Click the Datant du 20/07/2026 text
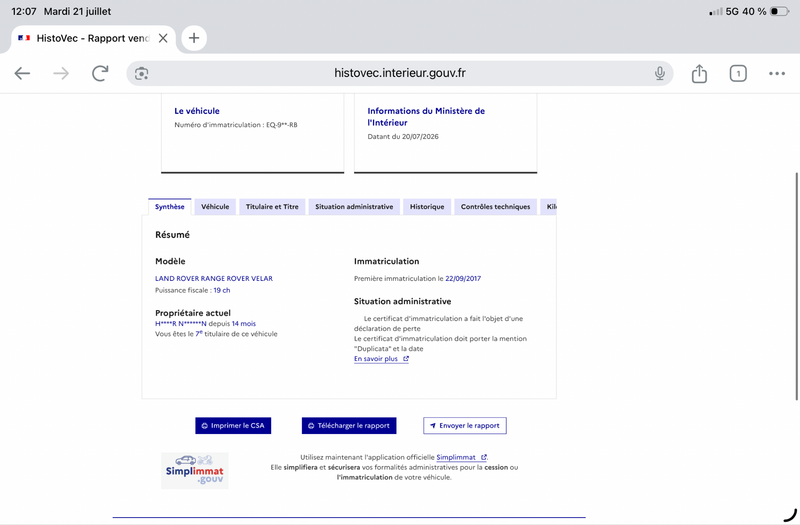Screen dimensions: 800x525 [x=403, y=136]
